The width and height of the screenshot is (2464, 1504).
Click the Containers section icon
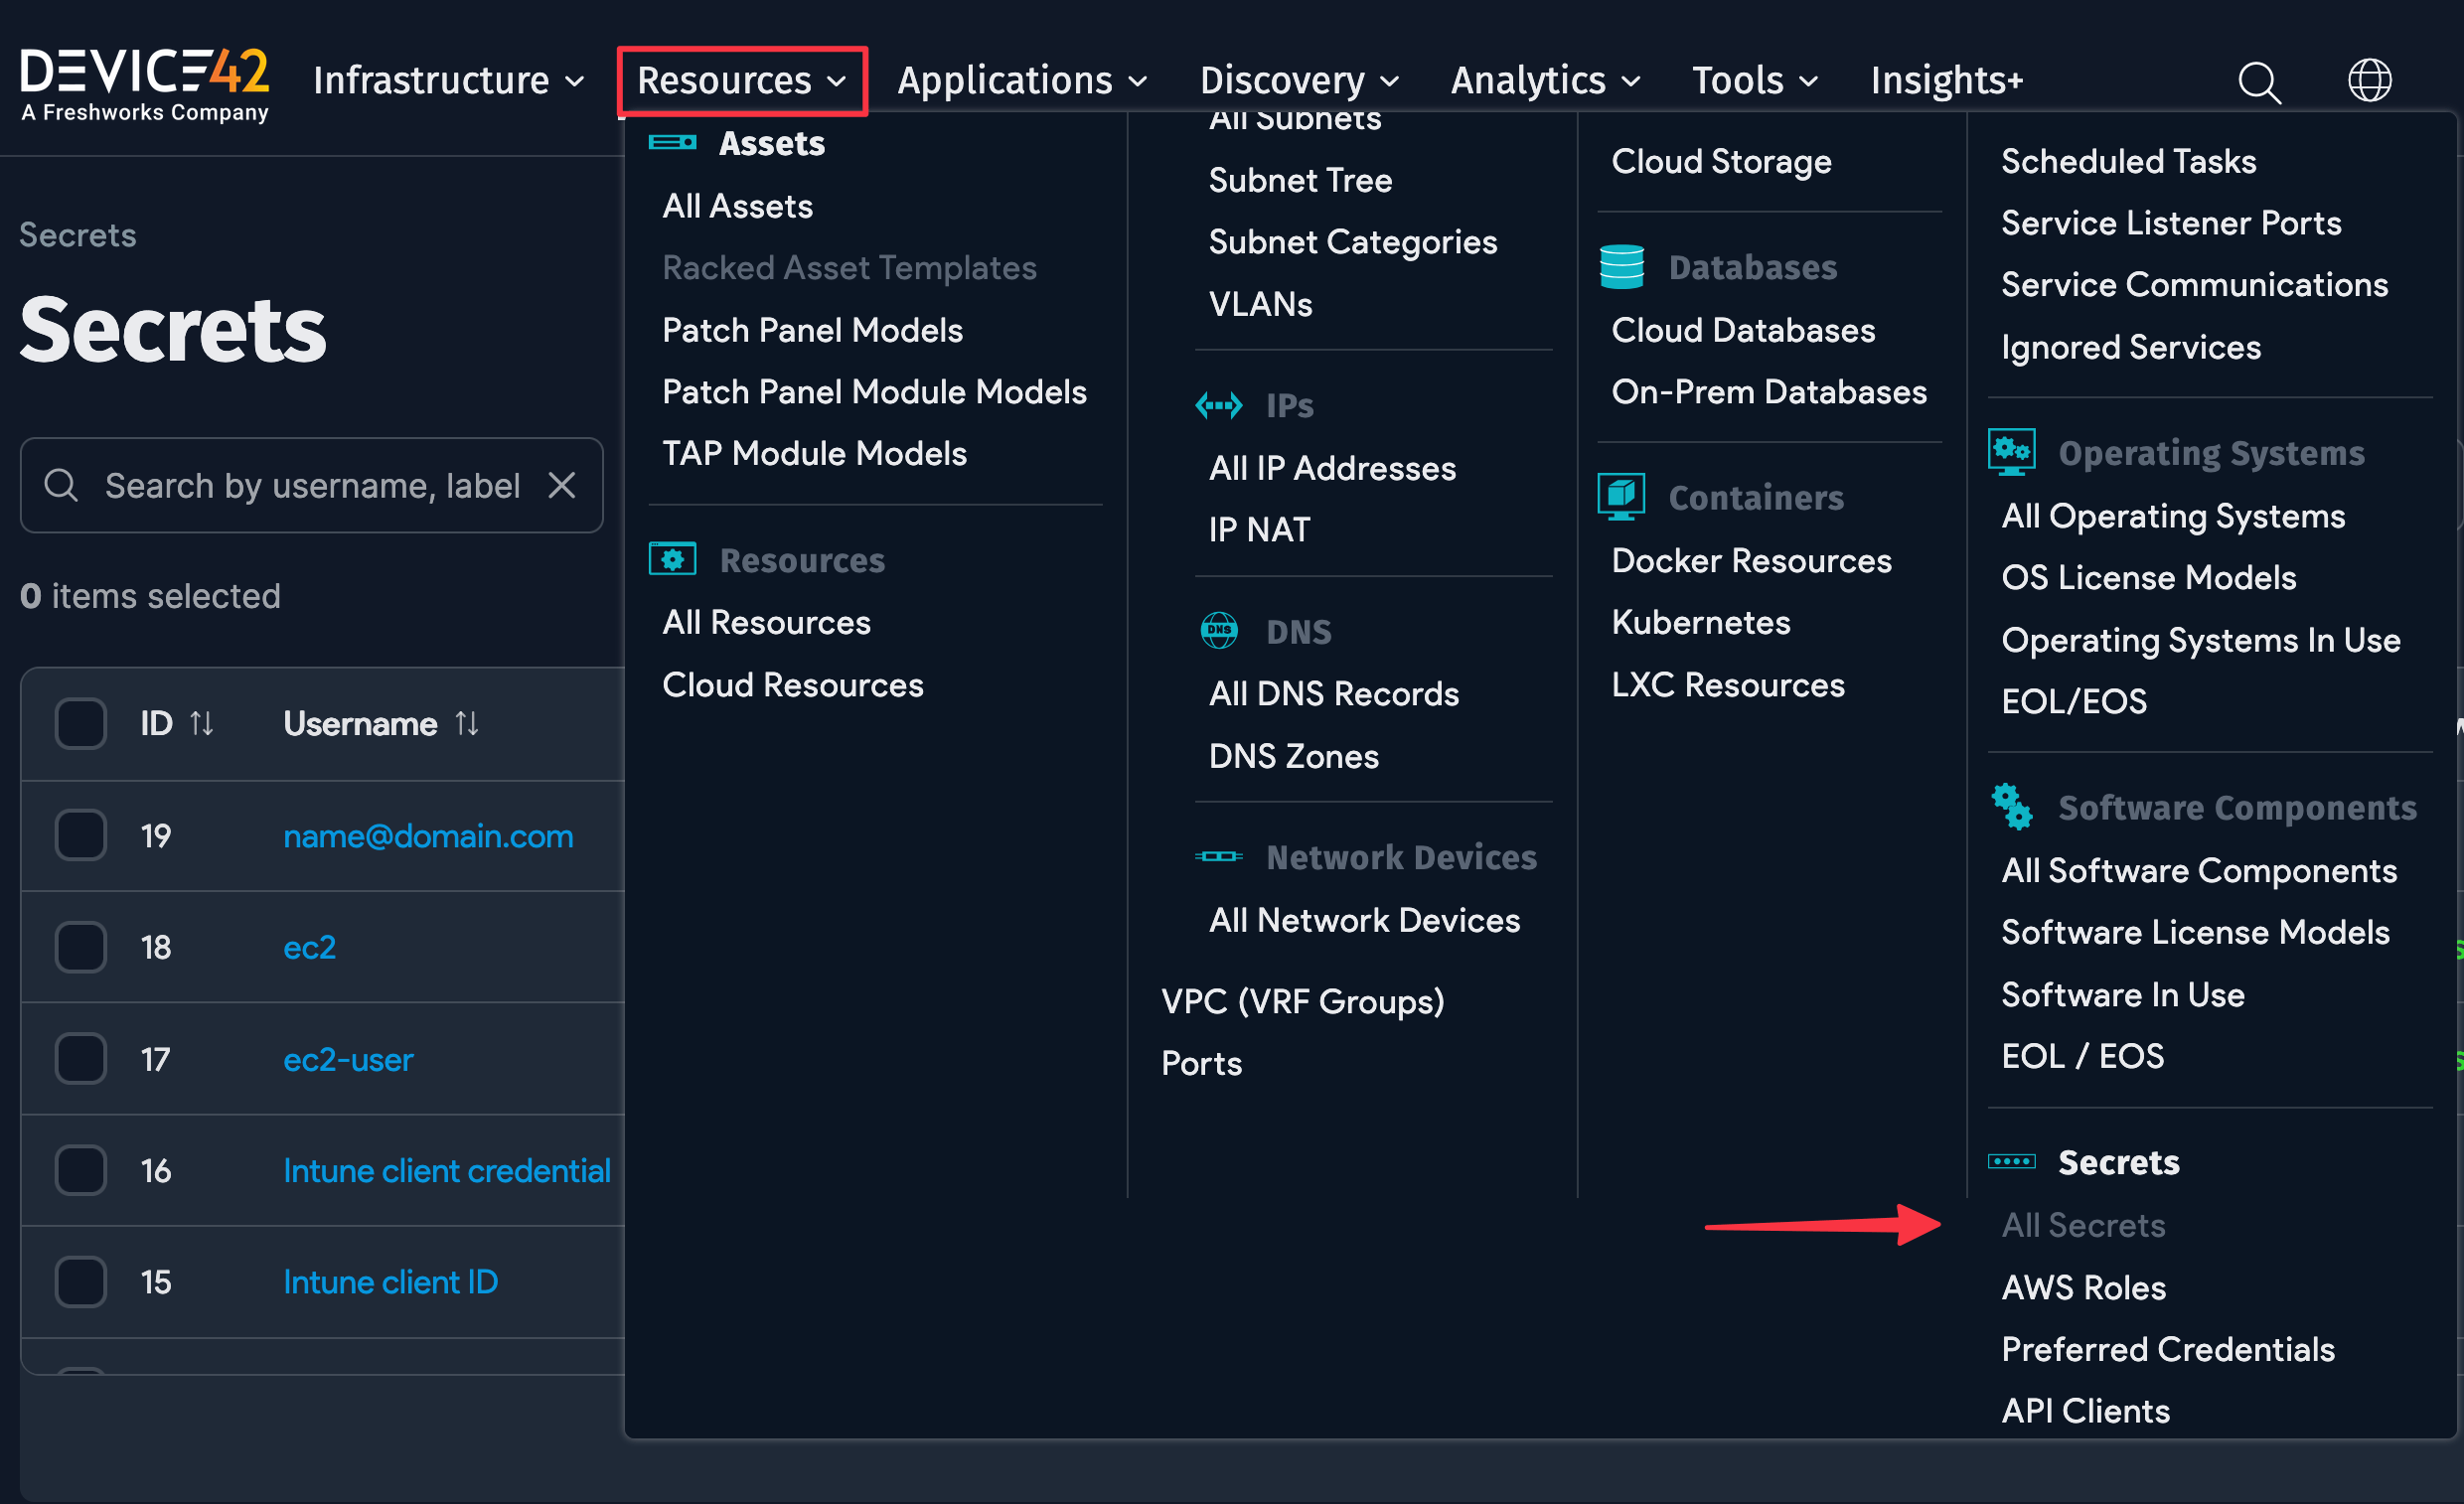pyautogui.click(x=1621, y=496)
